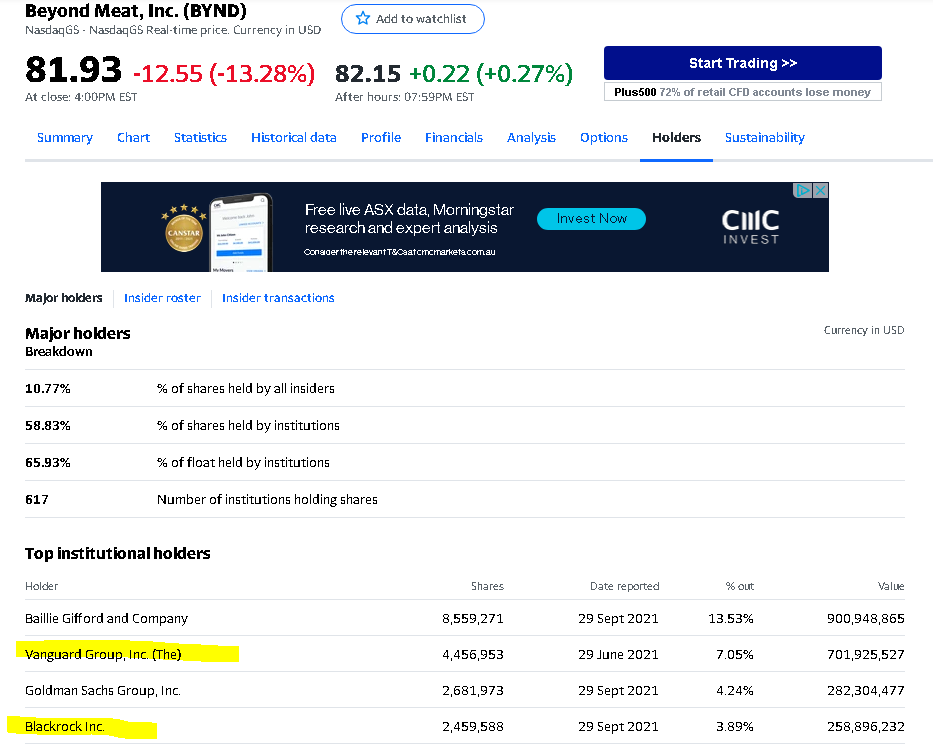
Task: Click the Holder column header
Action: [x=42, y=586]
